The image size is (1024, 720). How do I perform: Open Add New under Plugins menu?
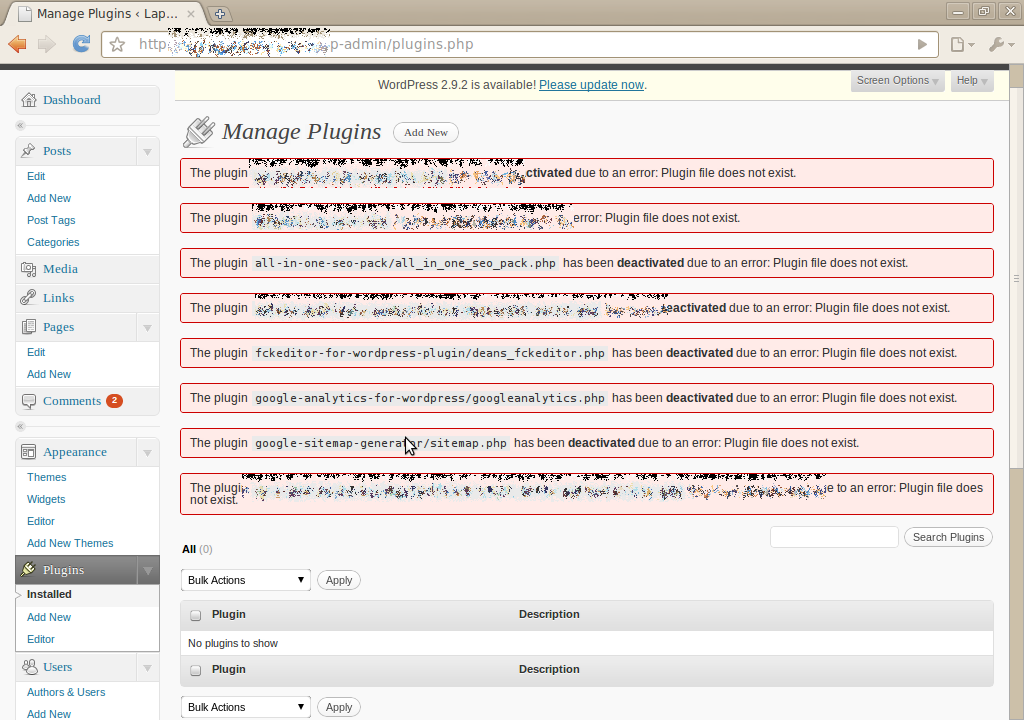pyautogui.click(x=48, y=617)
